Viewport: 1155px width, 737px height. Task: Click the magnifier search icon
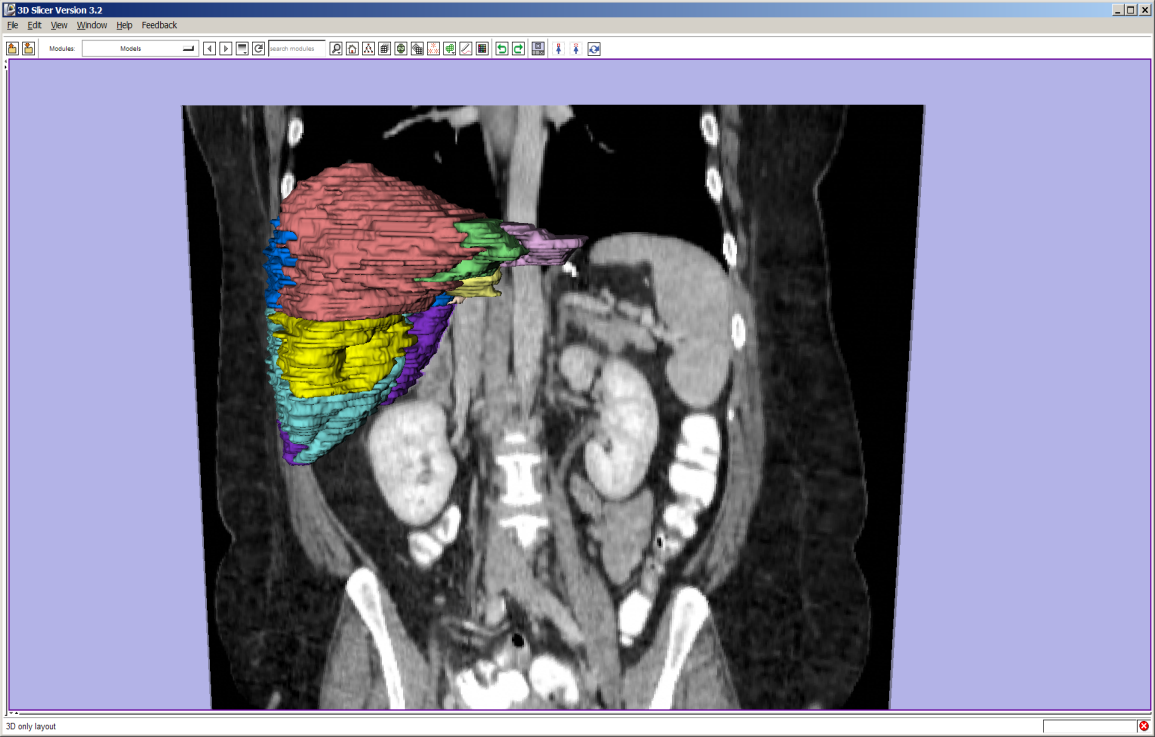point(336,48)
